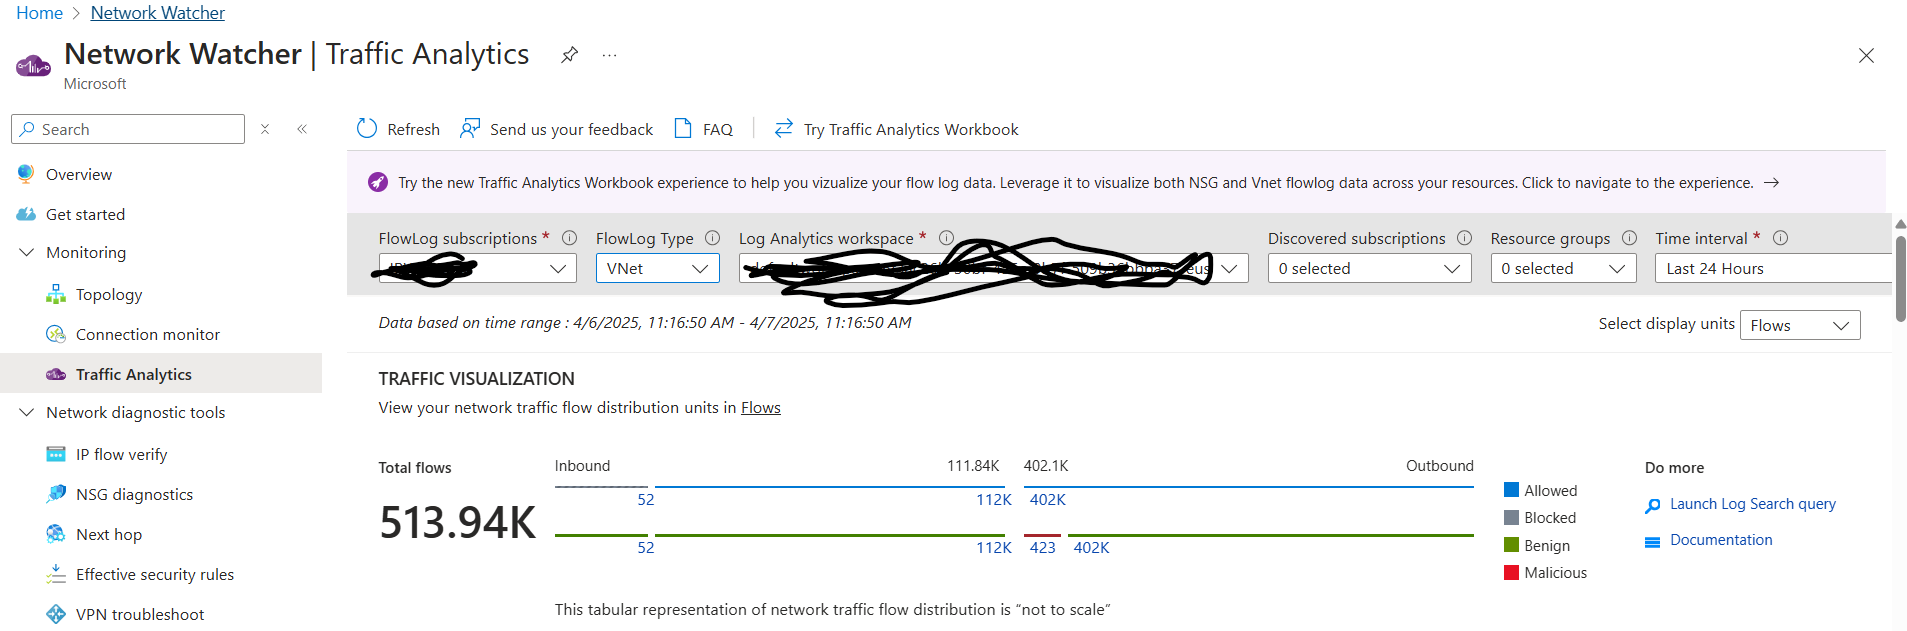
Task: Click the Send us your feedback icon
Action: coord(470,129)
